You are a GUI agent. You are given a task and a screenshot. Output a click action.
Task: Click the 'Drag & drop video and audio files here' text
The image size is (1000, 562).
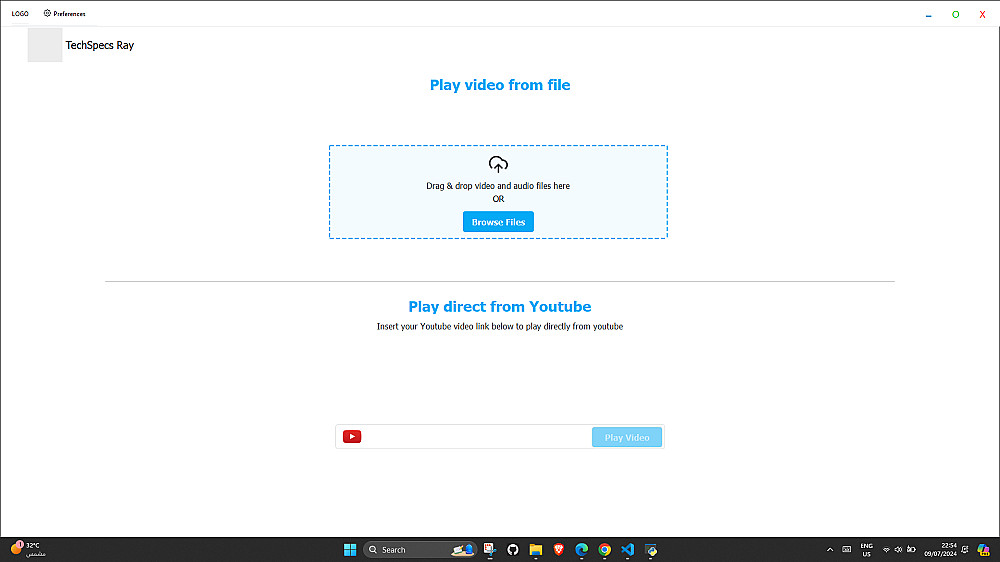click(498, 186)
